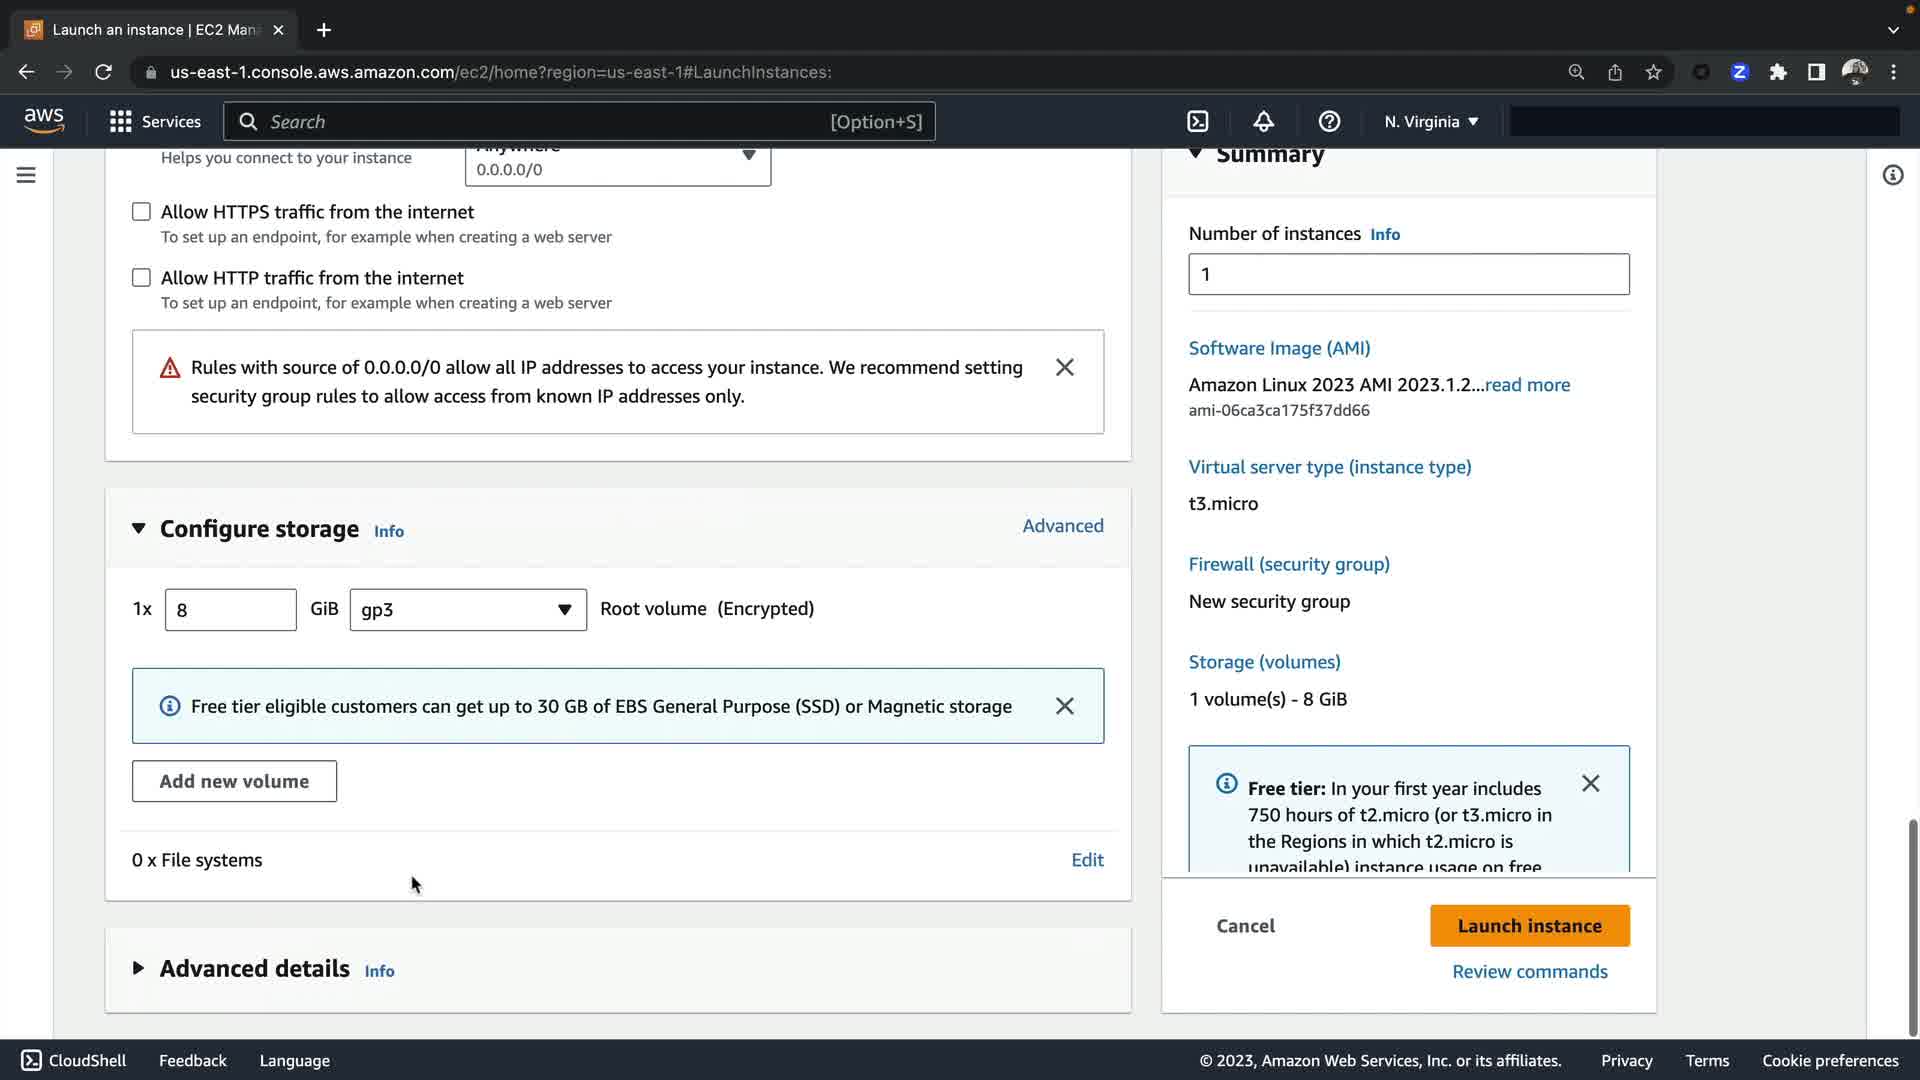
Task: Open the Review commands link
Action: pos(1529,972)
